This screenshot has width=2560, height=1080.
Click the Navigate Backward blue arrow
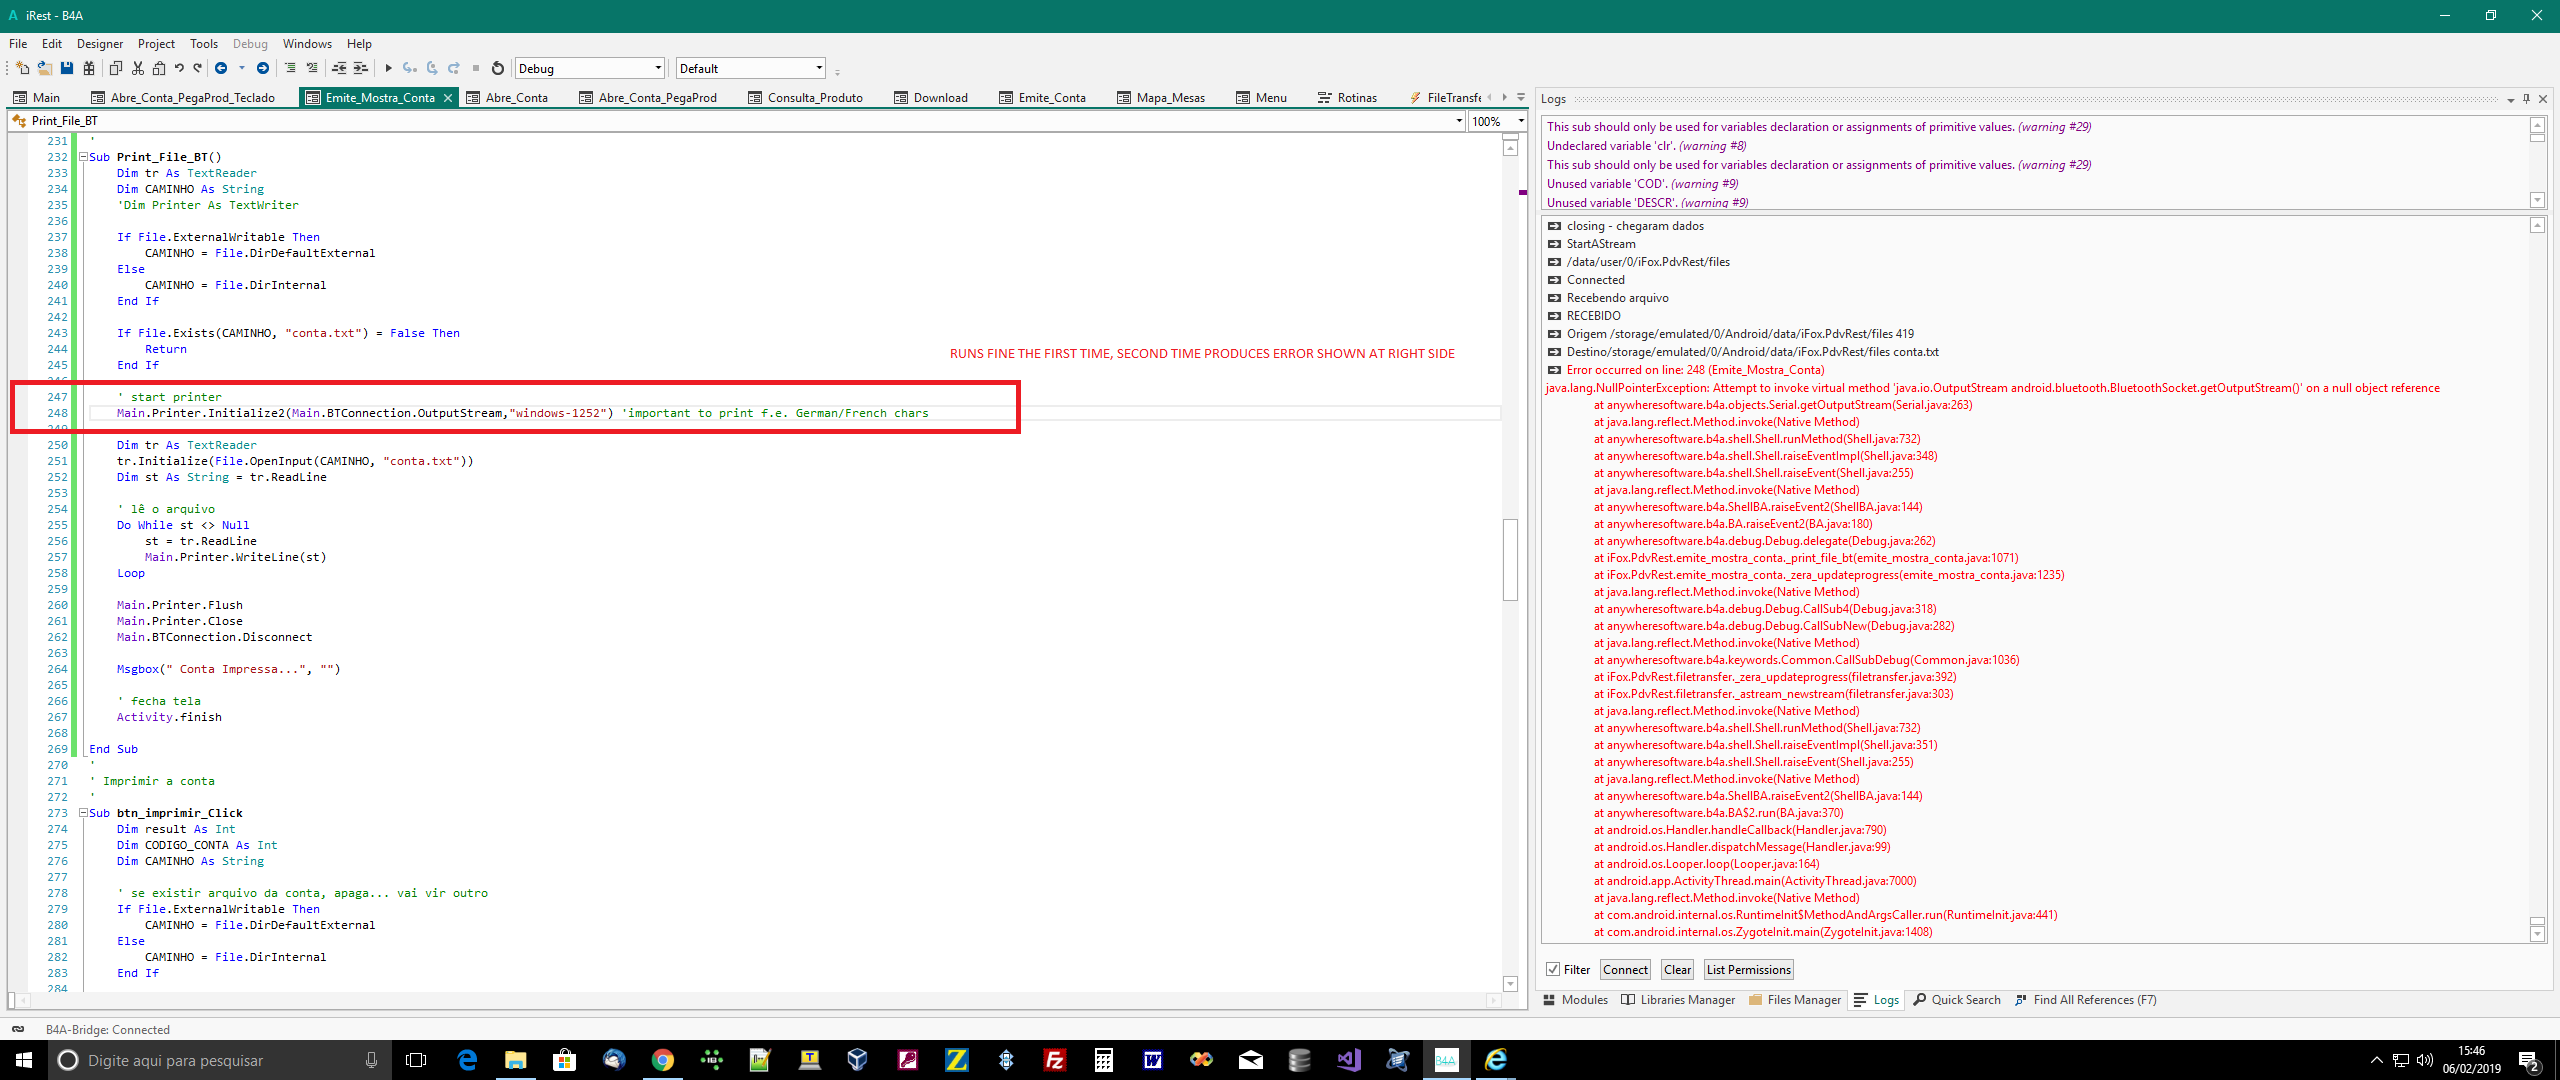click(221, 68)
